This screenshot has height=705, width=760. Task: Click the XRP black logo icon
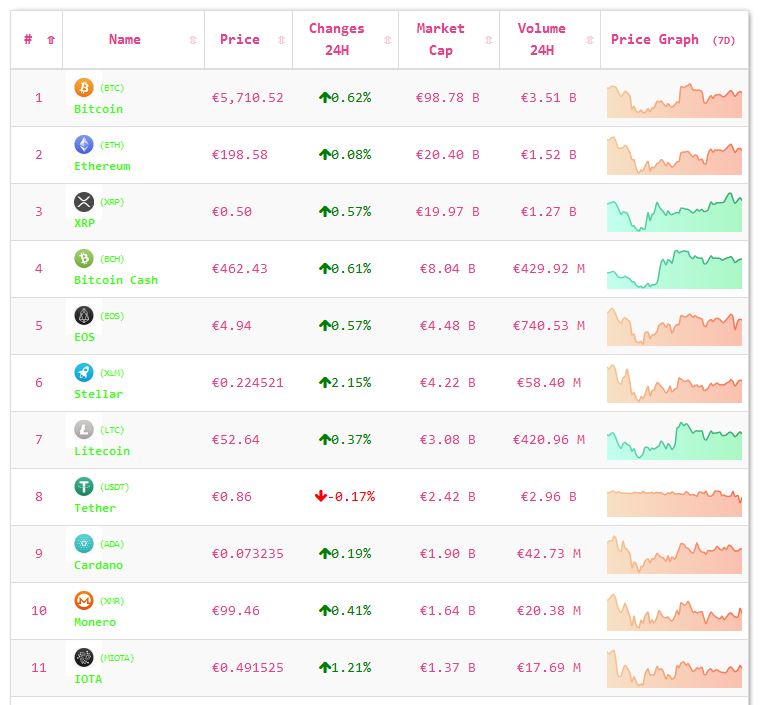pyautogui.click(x=84, y=202)
